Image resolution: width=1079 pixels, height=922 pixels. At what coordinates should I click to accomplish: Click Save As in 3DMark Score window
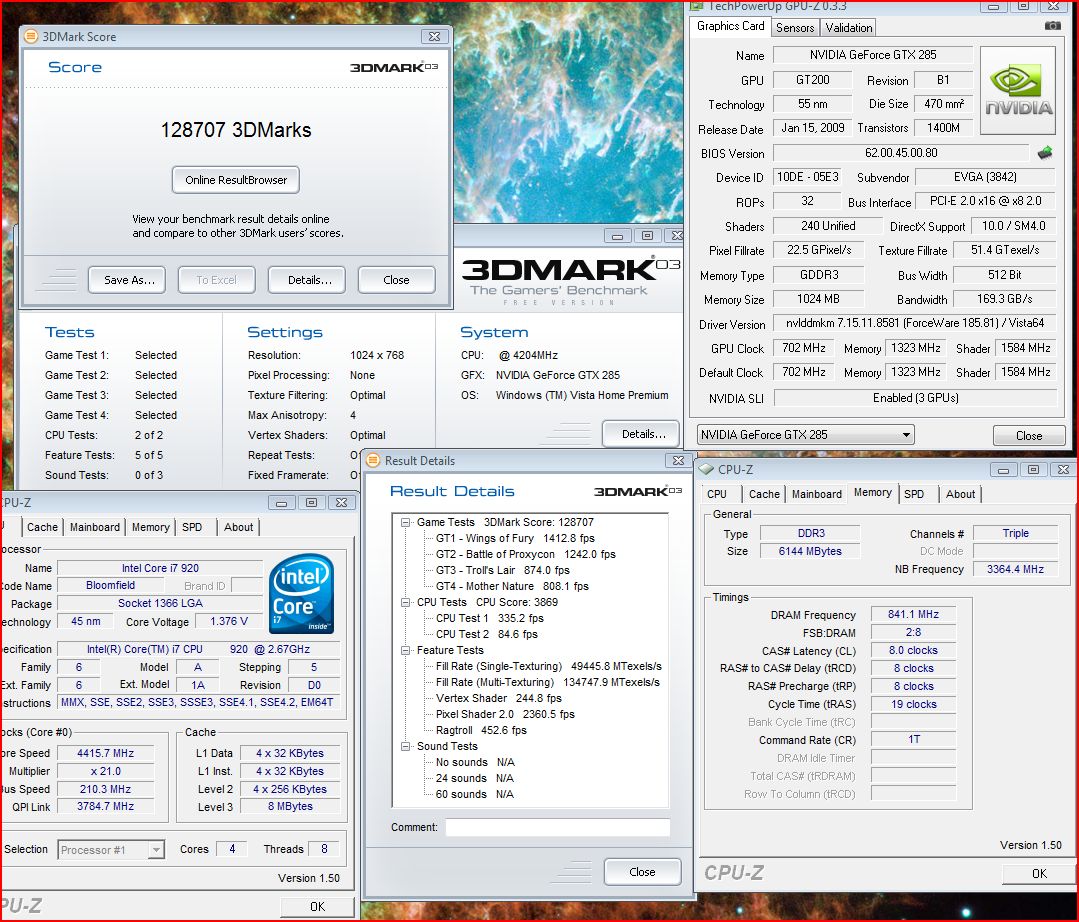129,280
